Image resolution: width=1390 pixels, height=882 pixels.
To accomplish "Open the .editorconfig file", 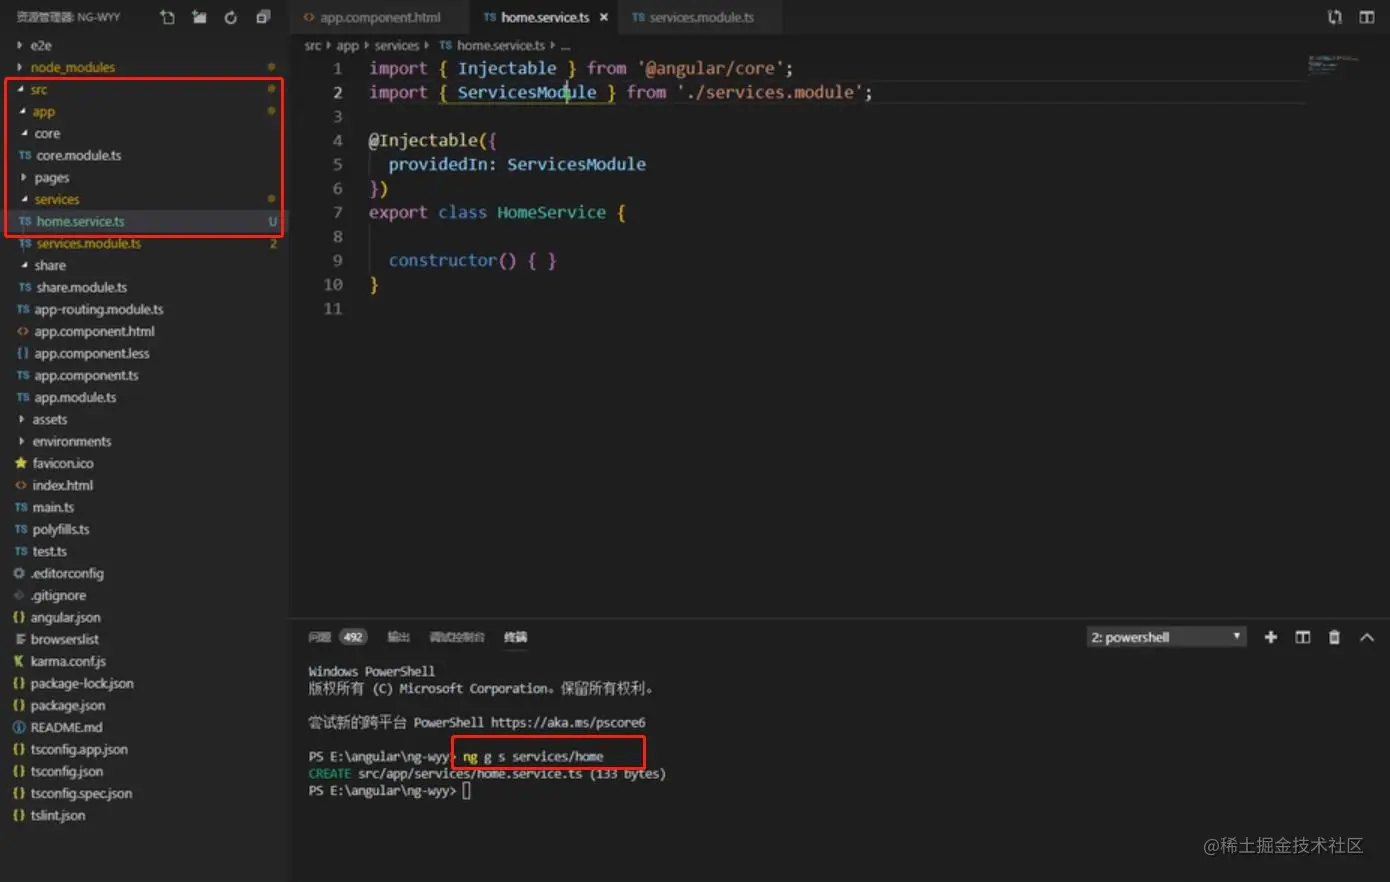I will coord(66,573).
